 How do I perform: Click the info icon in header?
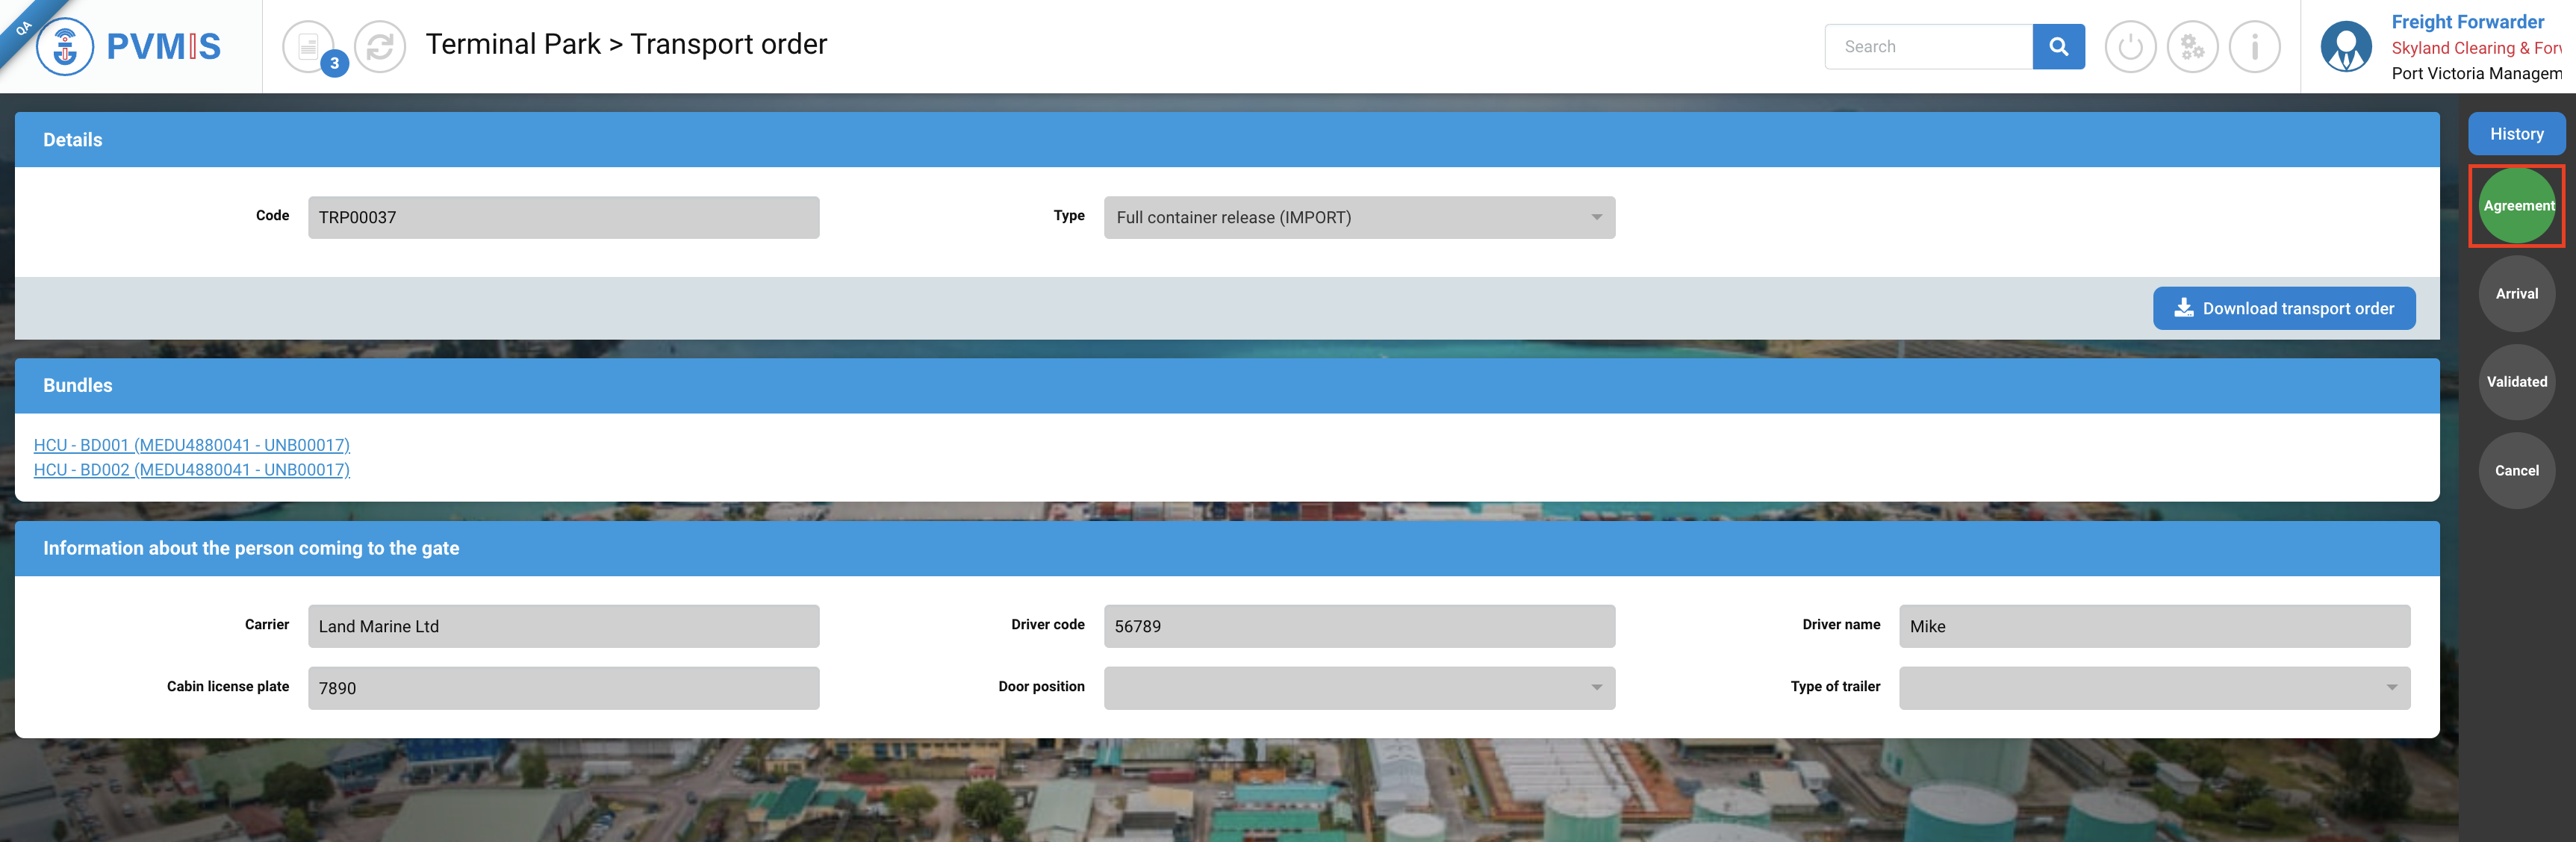(2254, 46)
